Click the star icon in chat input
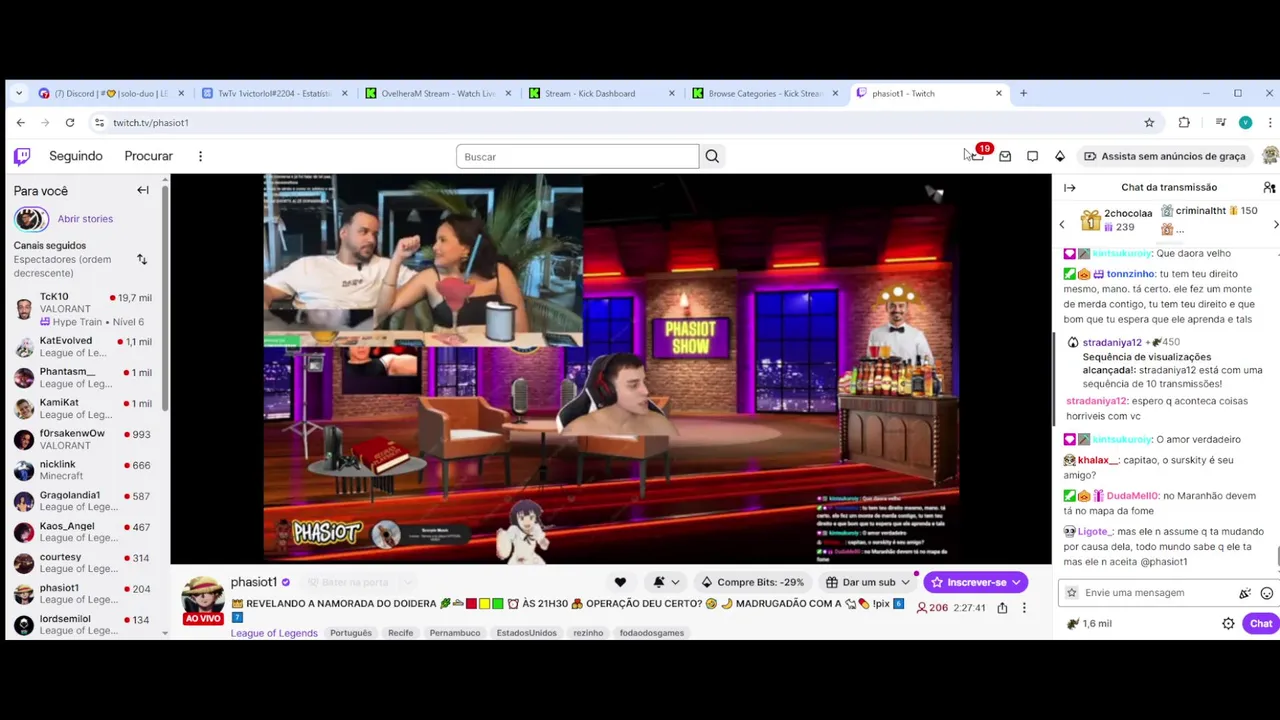Image resolution: width=1280 pixels, height=720 pixels. click(x=1072, y=593)
